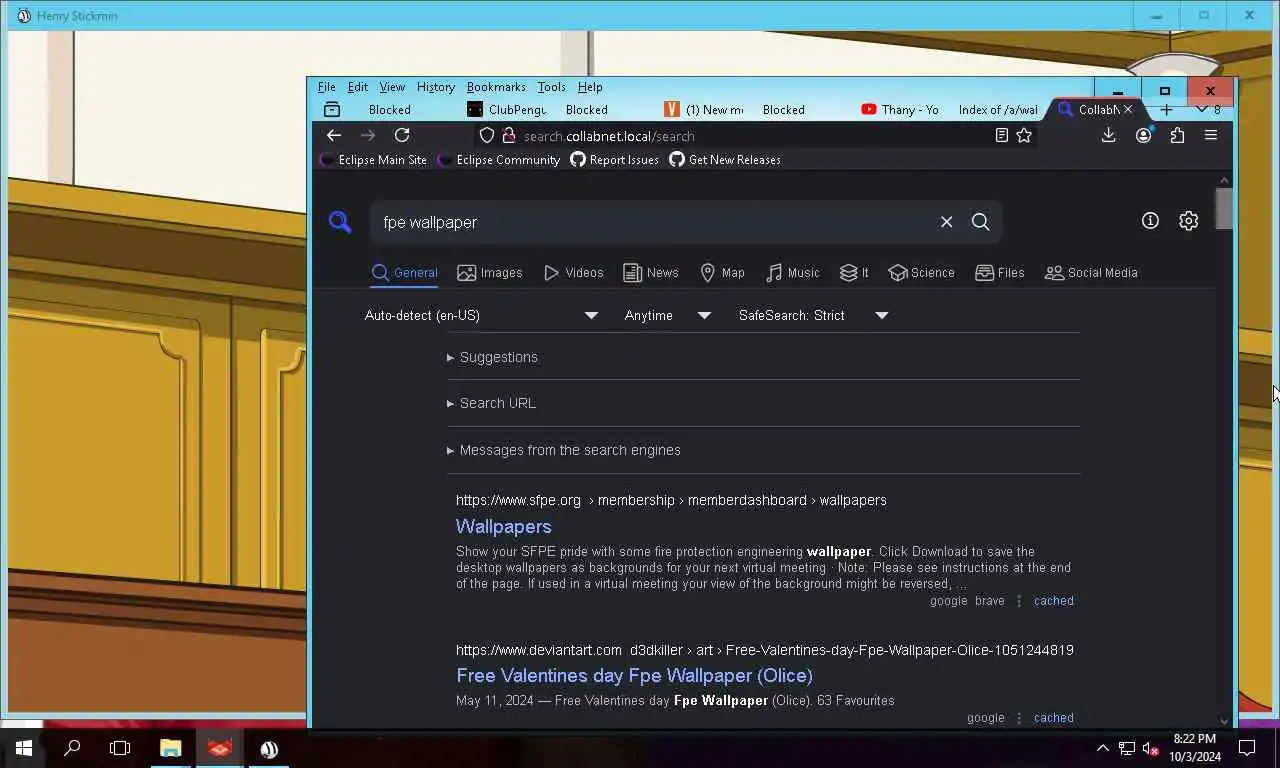The image size is (1280, 768).
Task: Open the Anytime time range dropdown
Action: click(667, 315)
